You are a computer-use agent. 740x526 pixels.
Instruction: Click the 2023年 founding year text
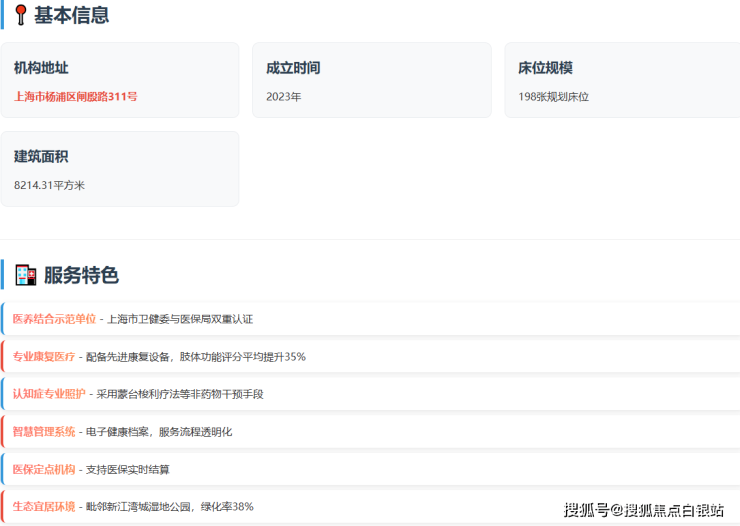[283, 97]
